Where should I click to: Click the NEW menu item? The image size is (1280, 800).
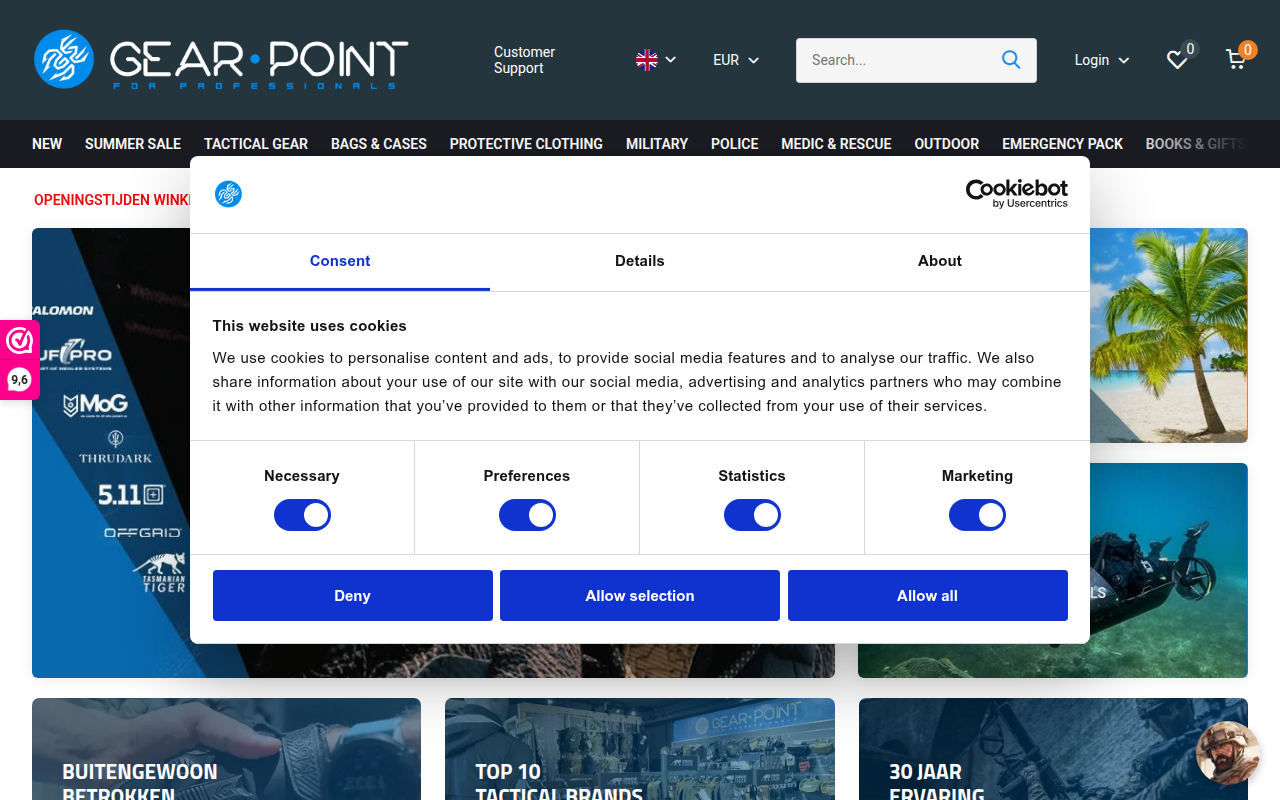click(47, 144)
